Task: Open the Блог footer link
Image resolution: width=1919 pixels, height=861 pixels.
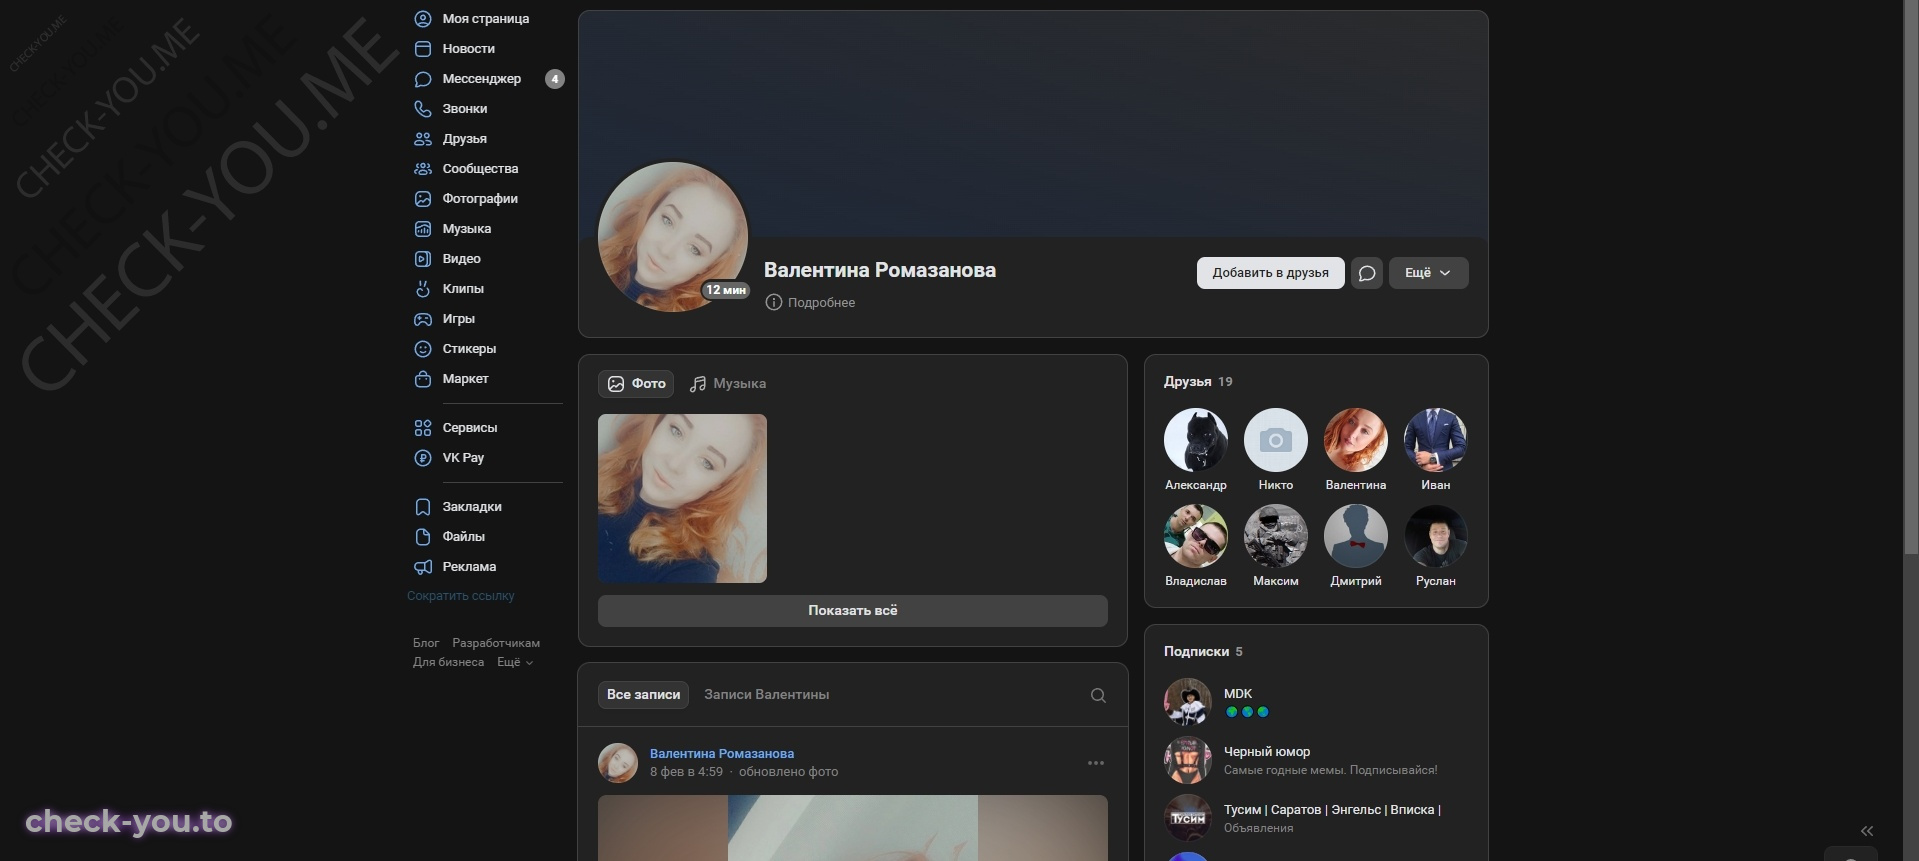Action: click(x=426, y=643)
